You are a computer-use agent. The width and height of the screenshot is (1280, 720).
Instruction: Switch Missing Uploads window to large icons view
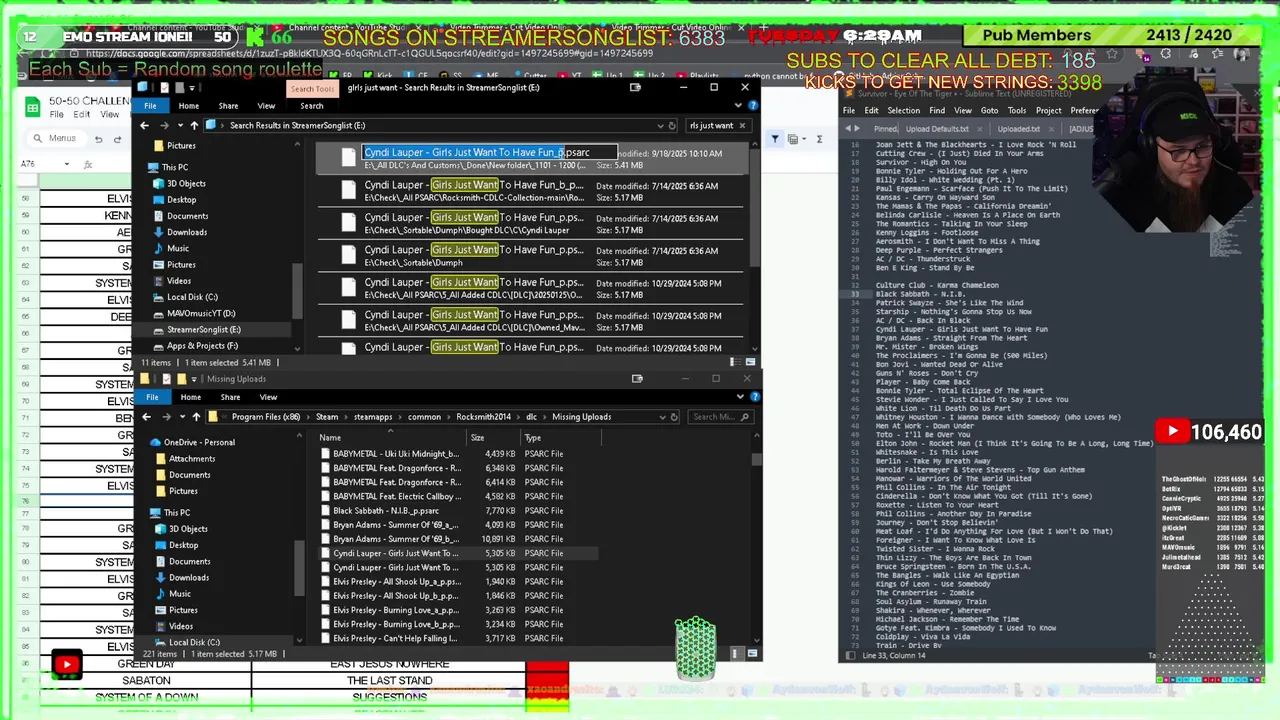(752, 653)
